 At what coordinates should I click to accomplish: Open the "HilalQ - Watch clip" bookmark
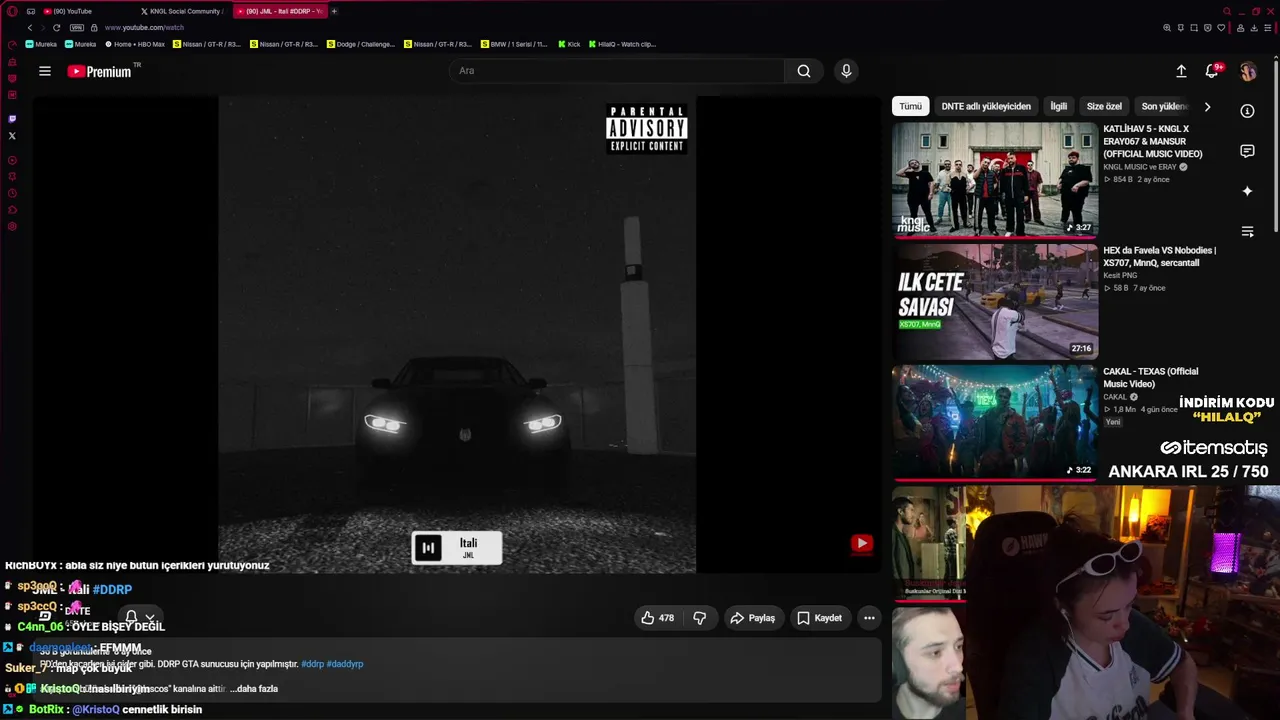(x=622, y=44)
